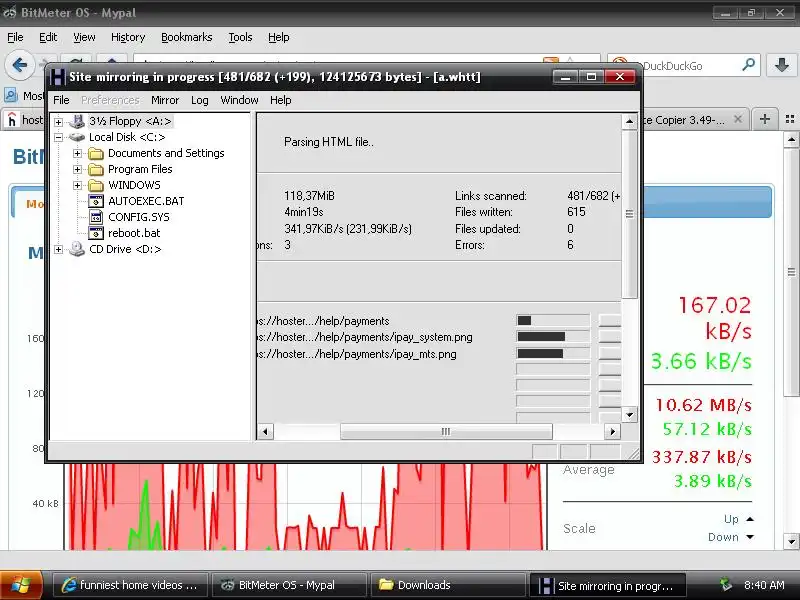Viewport: 800px width, 600px height.
Task: Click the CONFIG.SYS file icon
Action: pyautogui.click(x=96, y=217)
